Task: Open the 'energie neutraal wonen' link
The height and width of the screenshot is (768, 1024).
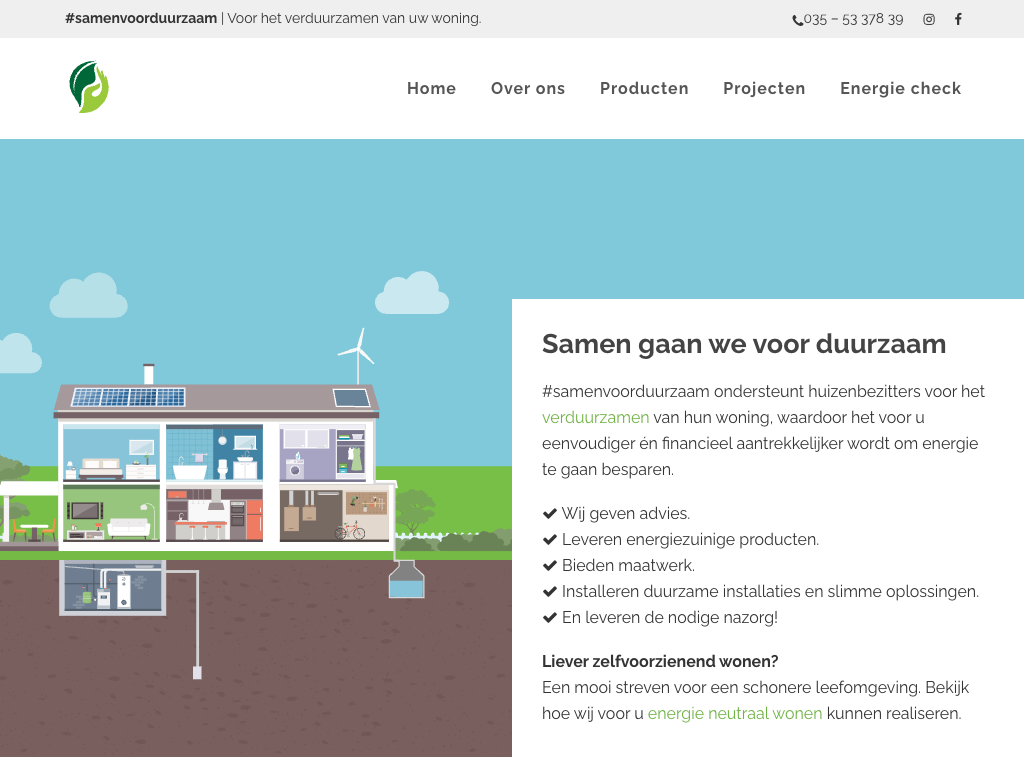Action: coord(735,714)
